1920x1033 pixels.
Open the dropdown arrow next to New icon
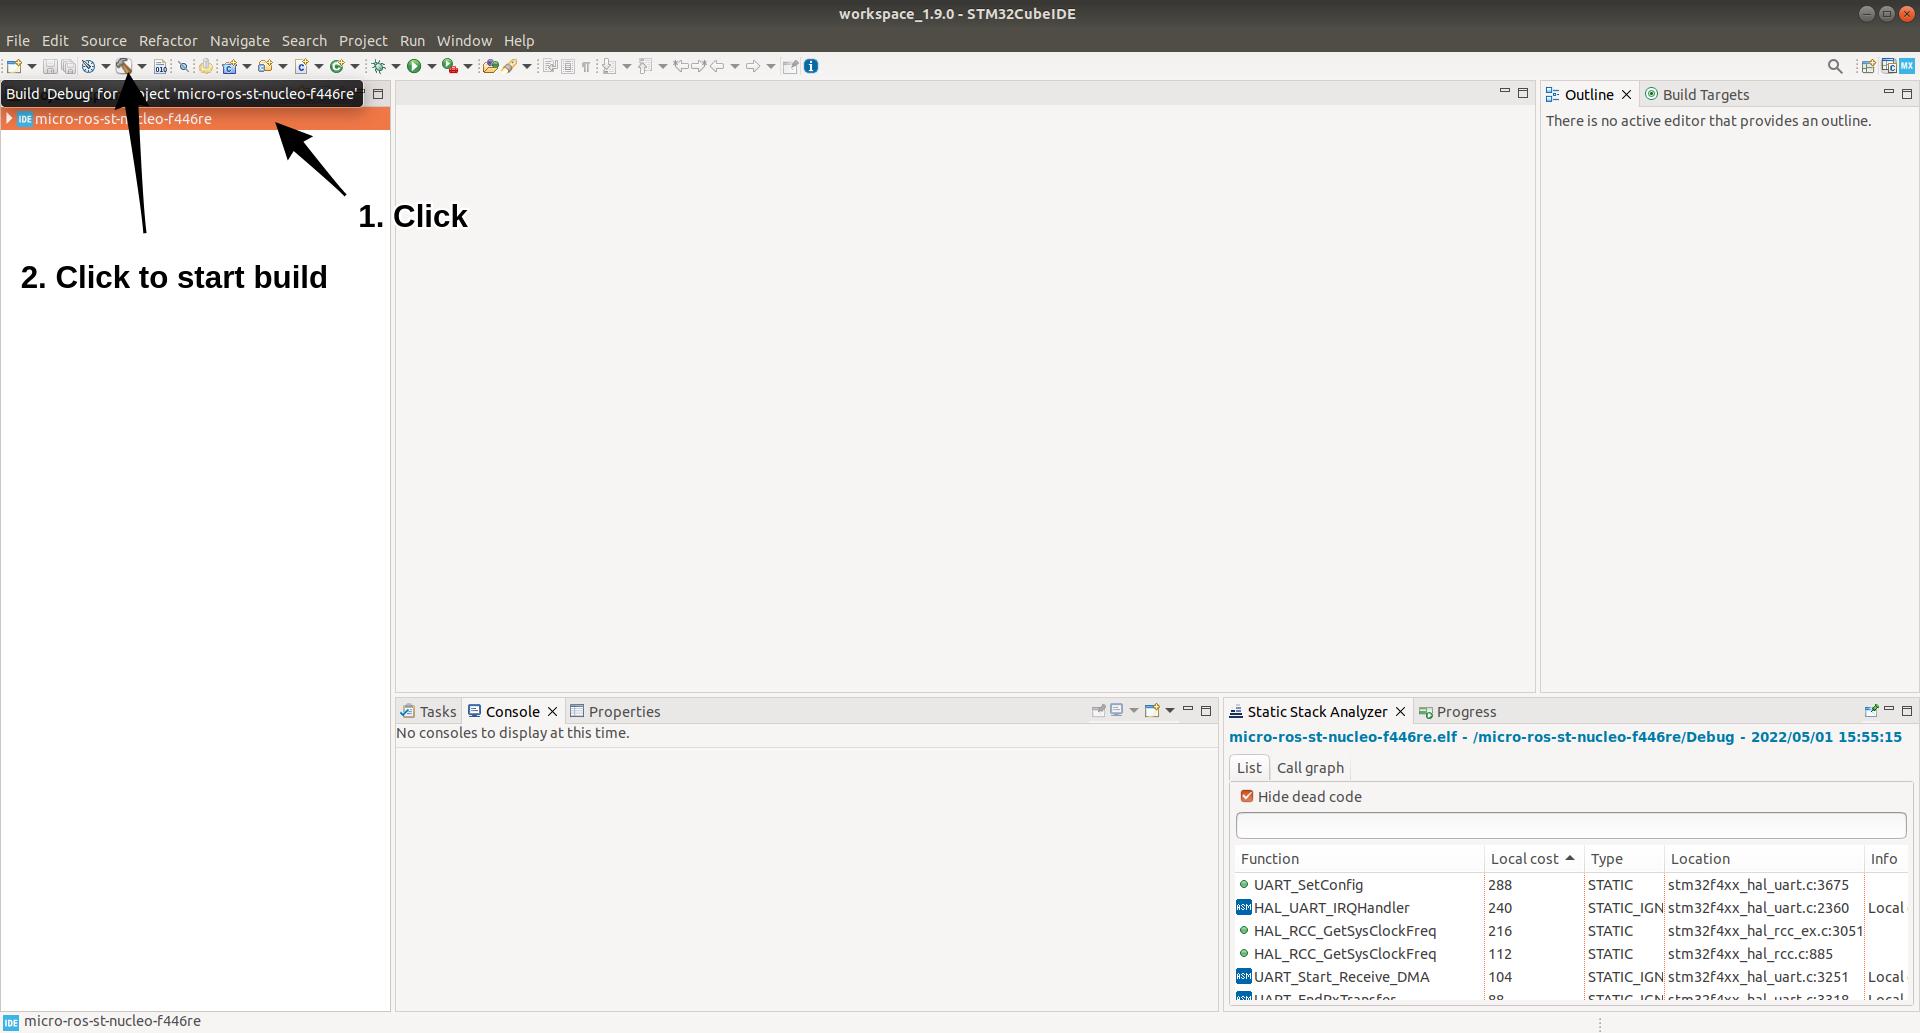pyautogui.click(x=32, y=66)
